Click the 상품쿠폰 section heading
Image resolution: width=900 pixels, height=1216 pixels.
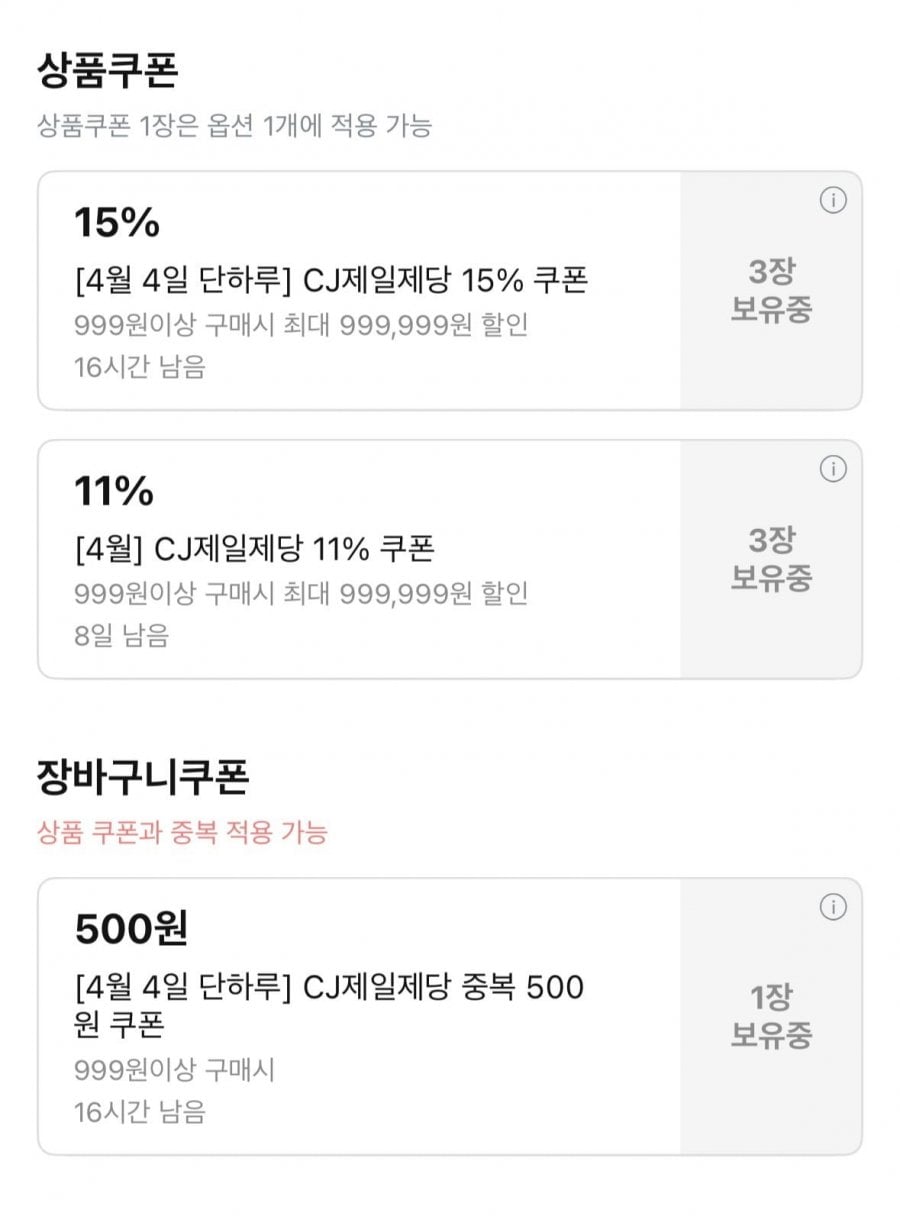[107, 72]
